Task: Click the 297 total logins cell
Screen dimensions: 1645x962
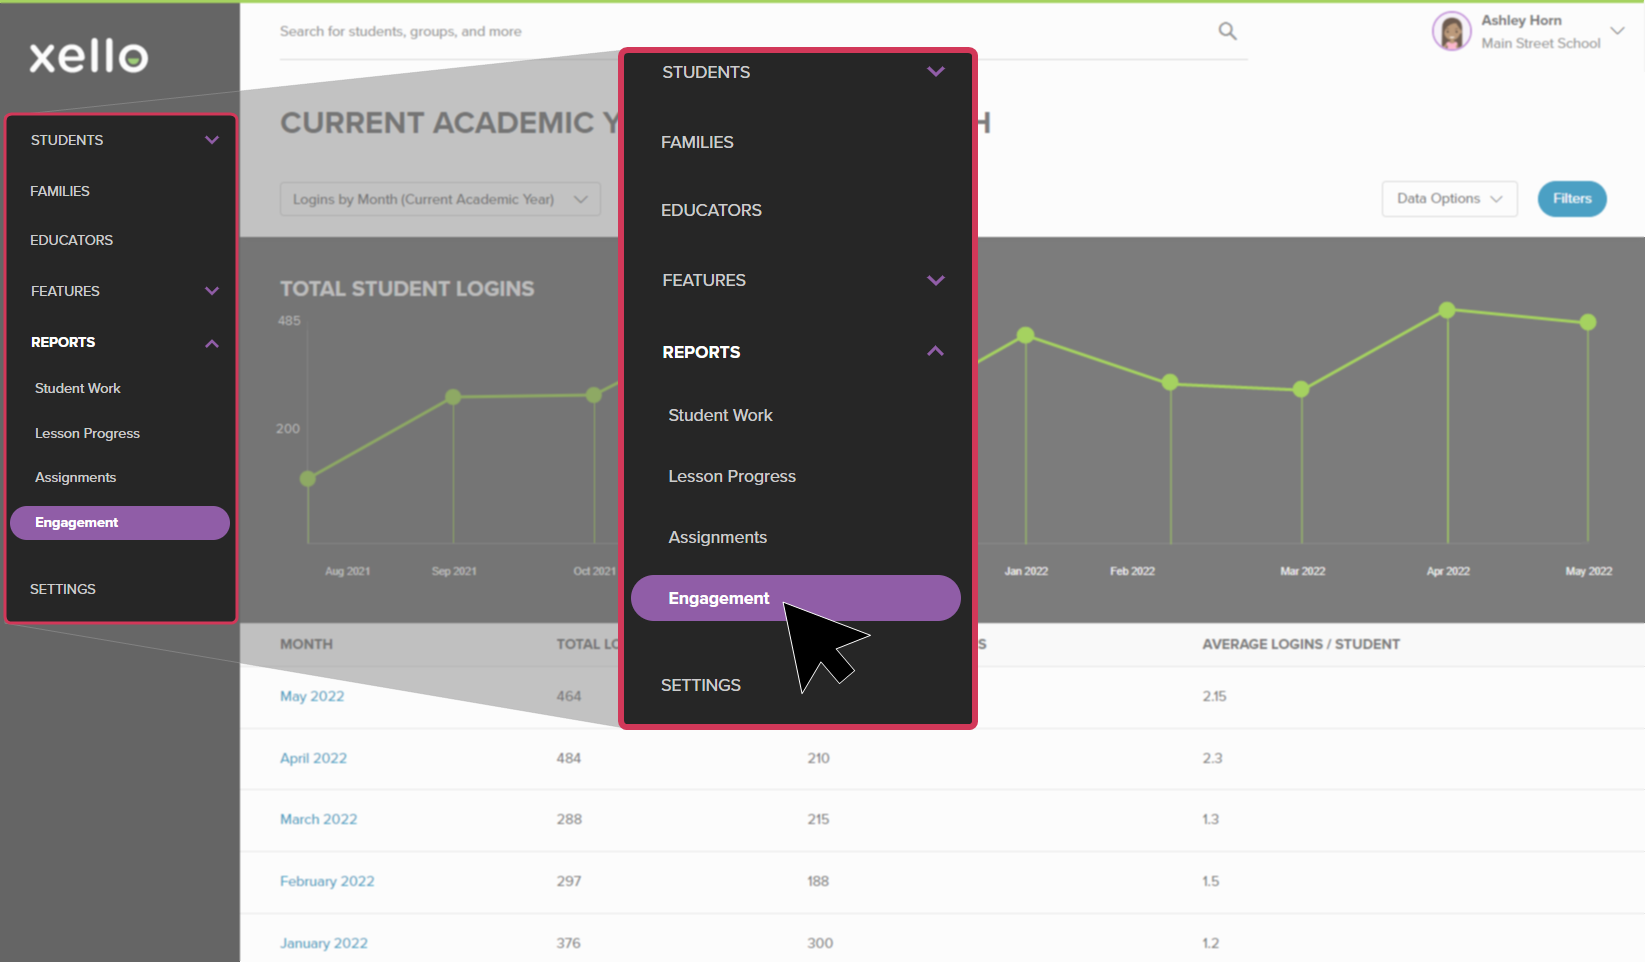Action: [569, 881]
